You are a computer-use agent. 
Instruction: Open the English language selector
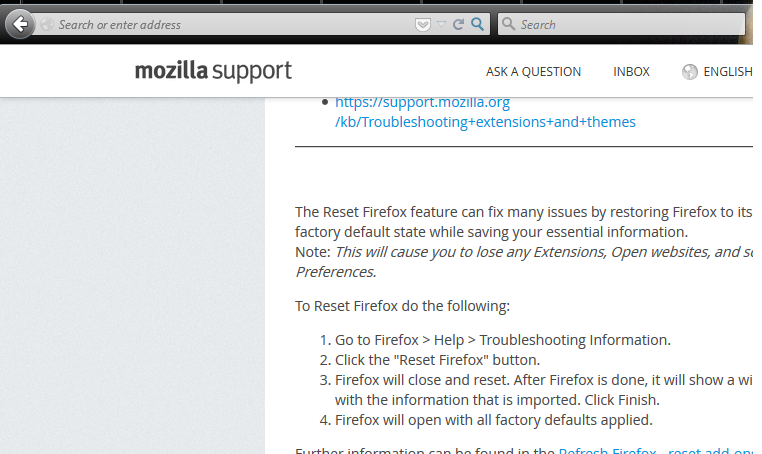(727, 72)
